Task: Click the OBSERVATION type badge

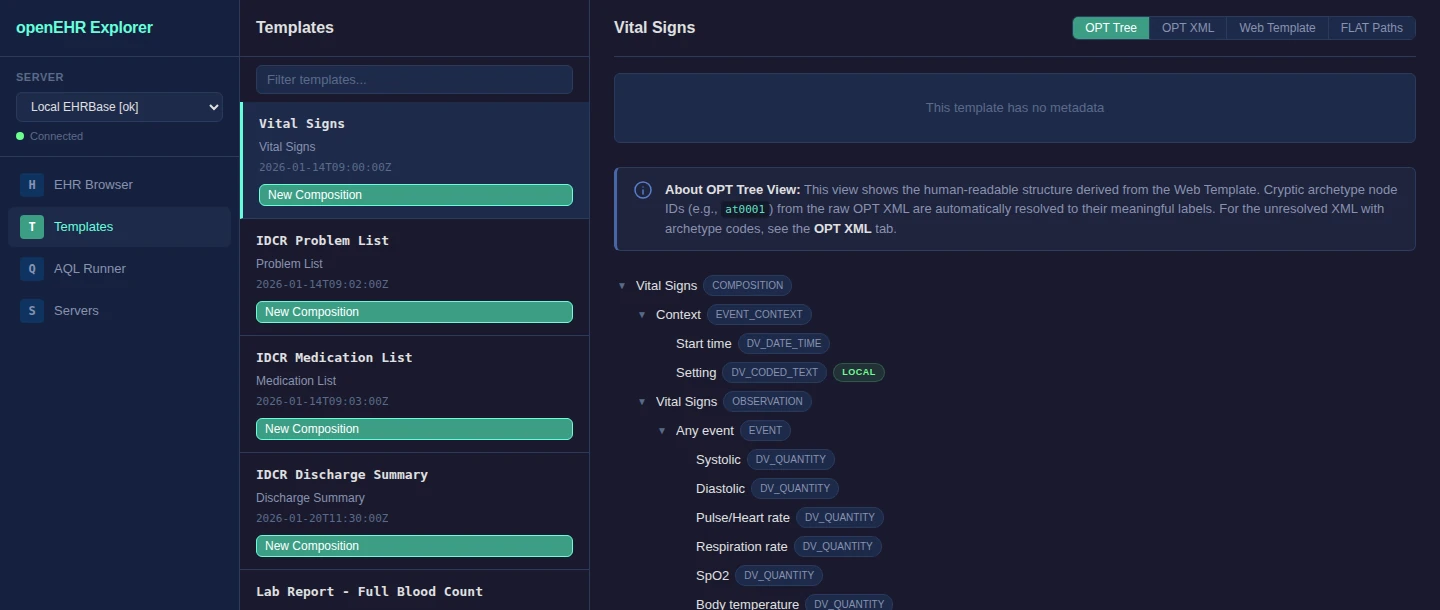Action: pos(767,402)
